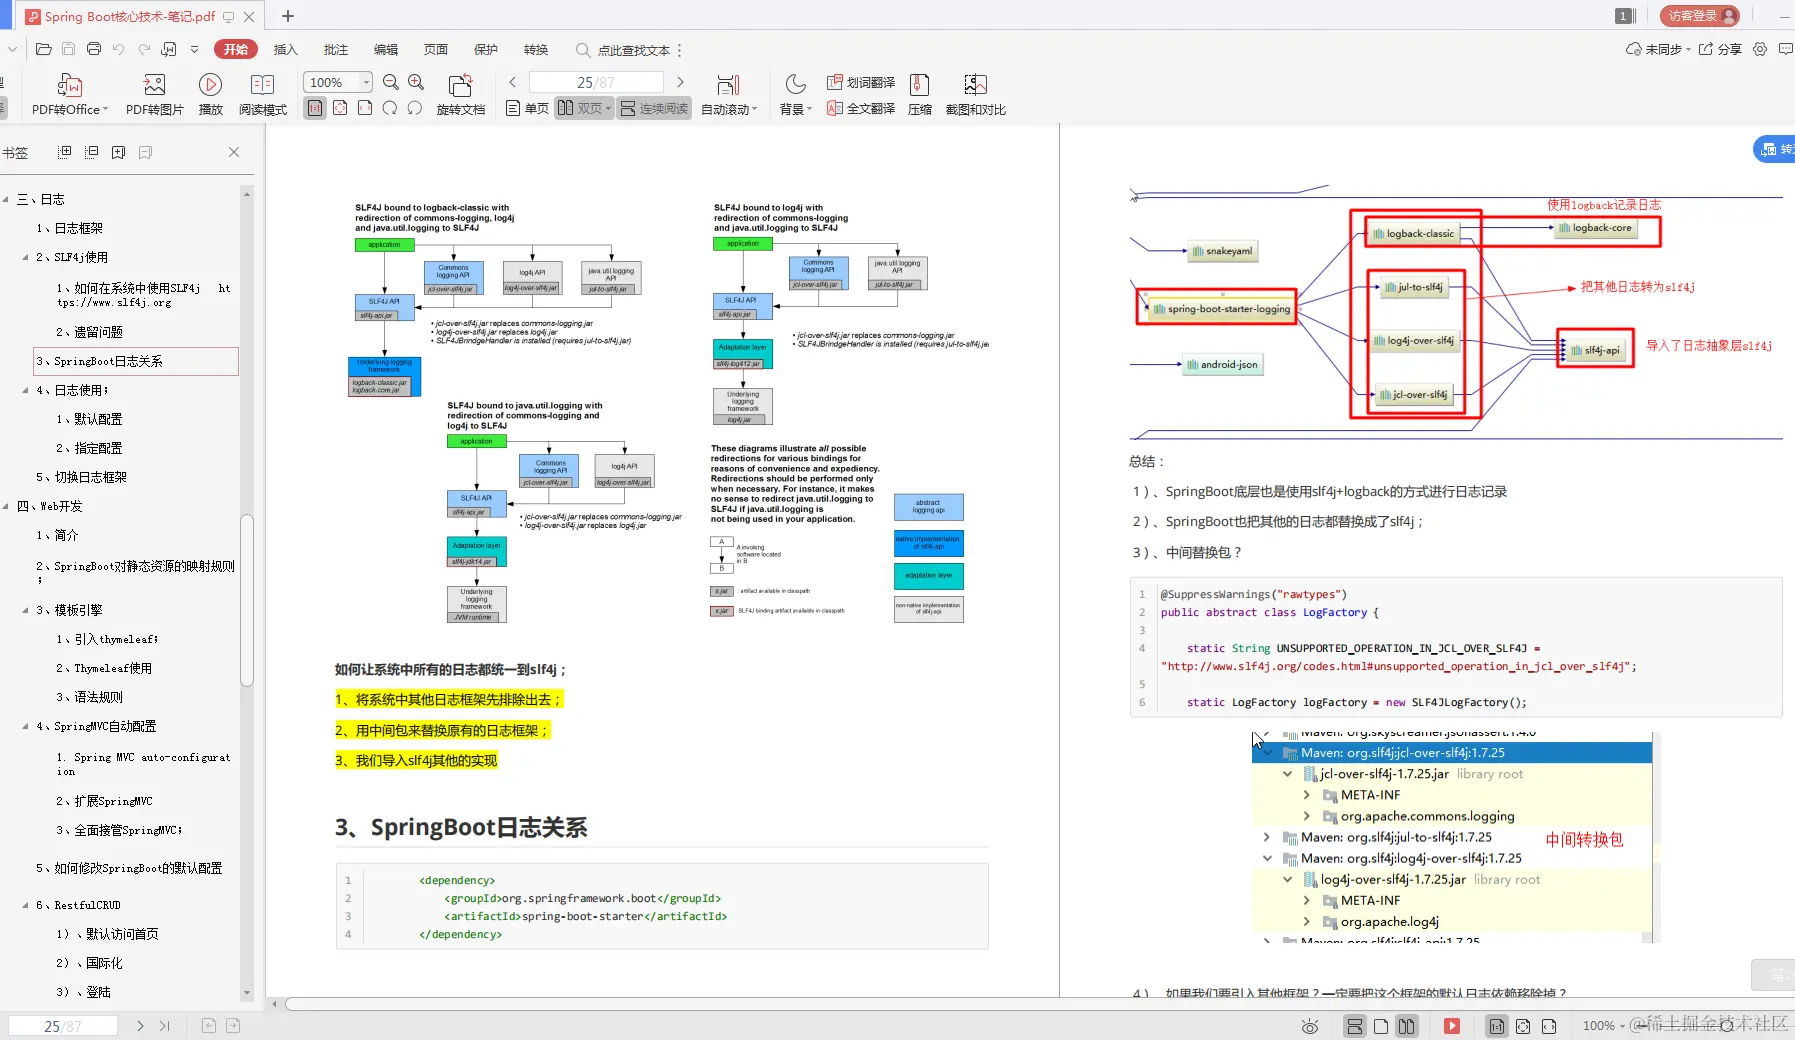The image size is (1795, 1040).
Task: Add a new bookmark in bookmark panel
Action: coord(119,152)
